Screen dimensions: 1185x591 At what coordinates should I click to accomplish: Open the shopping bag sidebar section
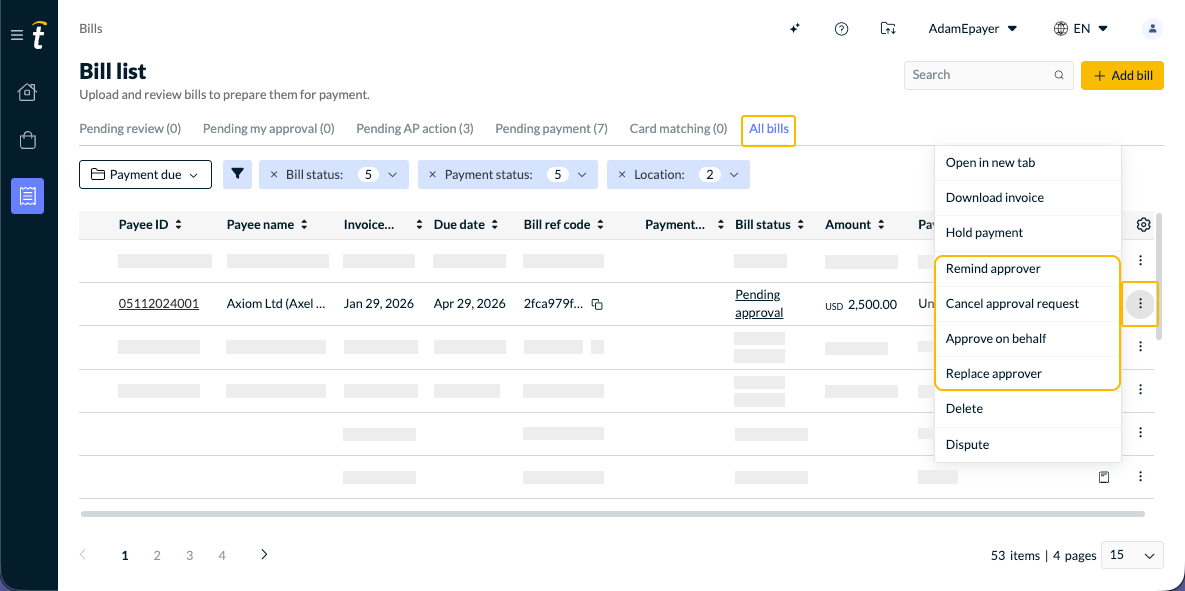pos(27,140)
